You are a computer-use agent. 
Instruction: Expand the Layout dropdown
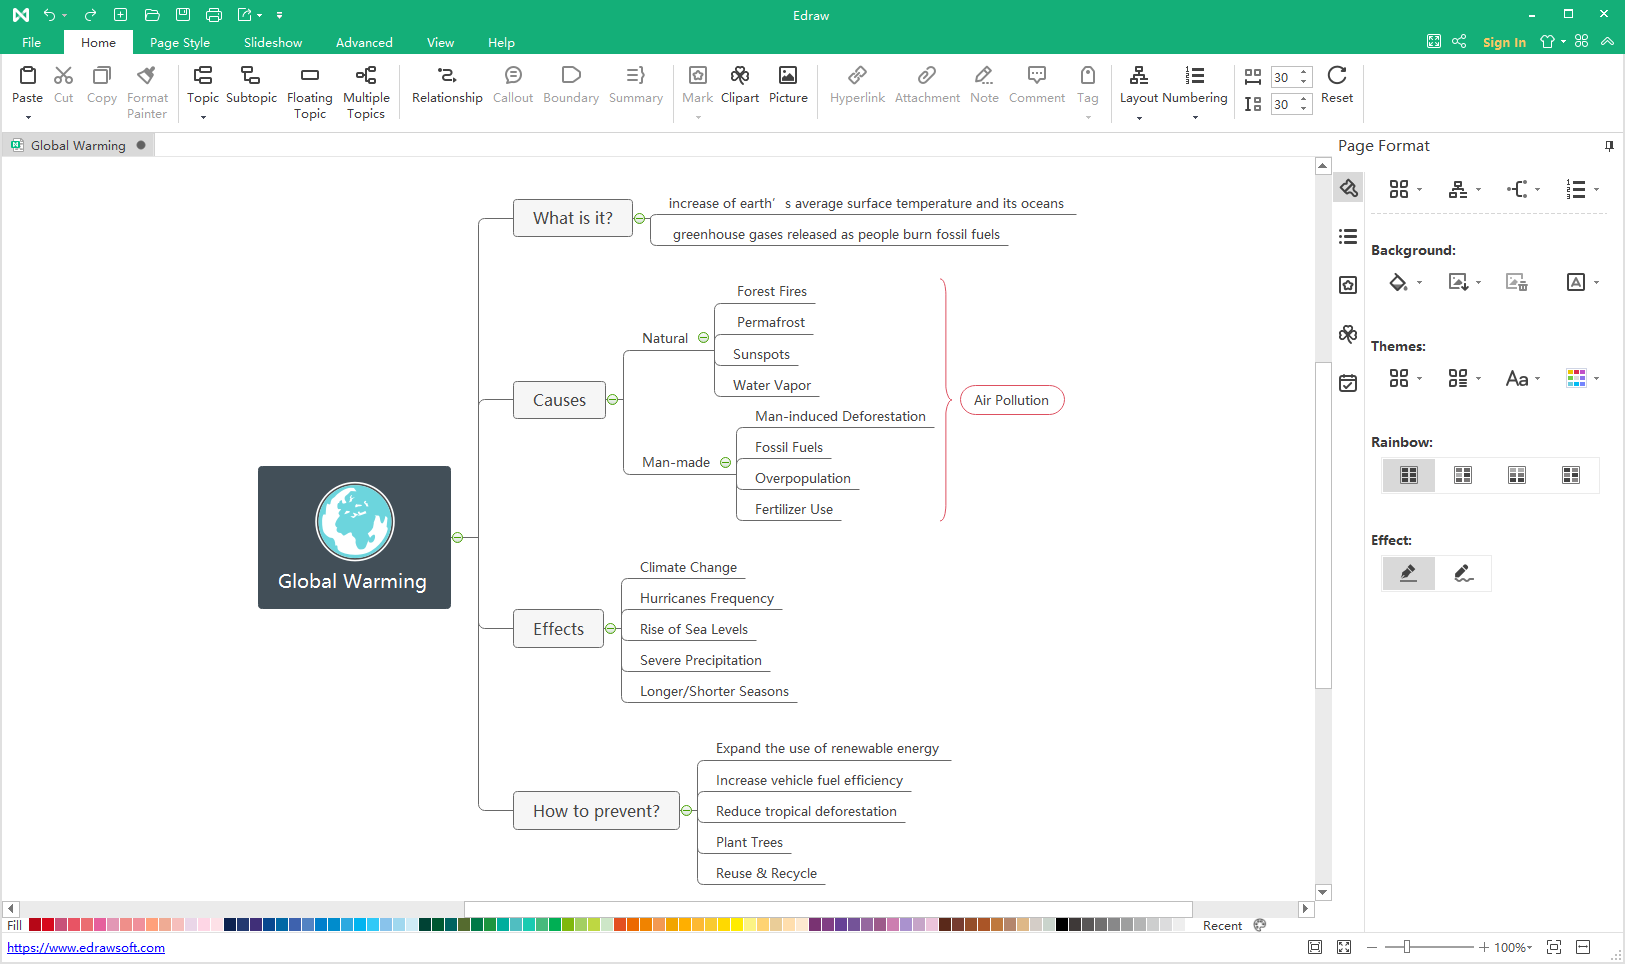tap(1139, 118)
